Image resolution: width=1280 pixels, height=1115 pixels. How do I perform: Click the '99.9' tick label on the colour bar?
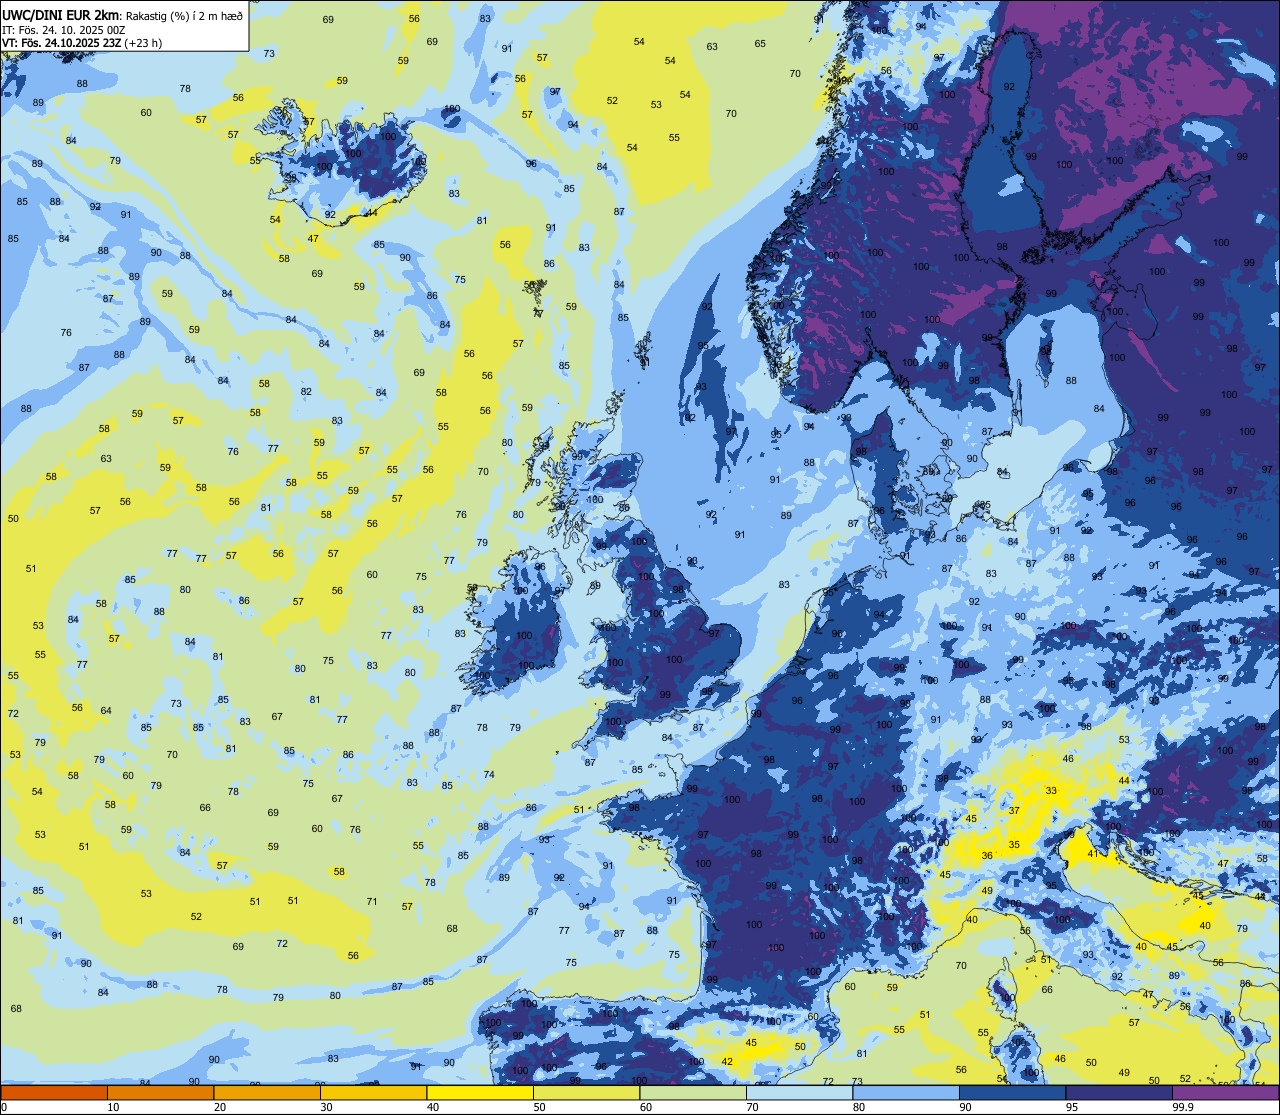click(x=1183, y=1107)
